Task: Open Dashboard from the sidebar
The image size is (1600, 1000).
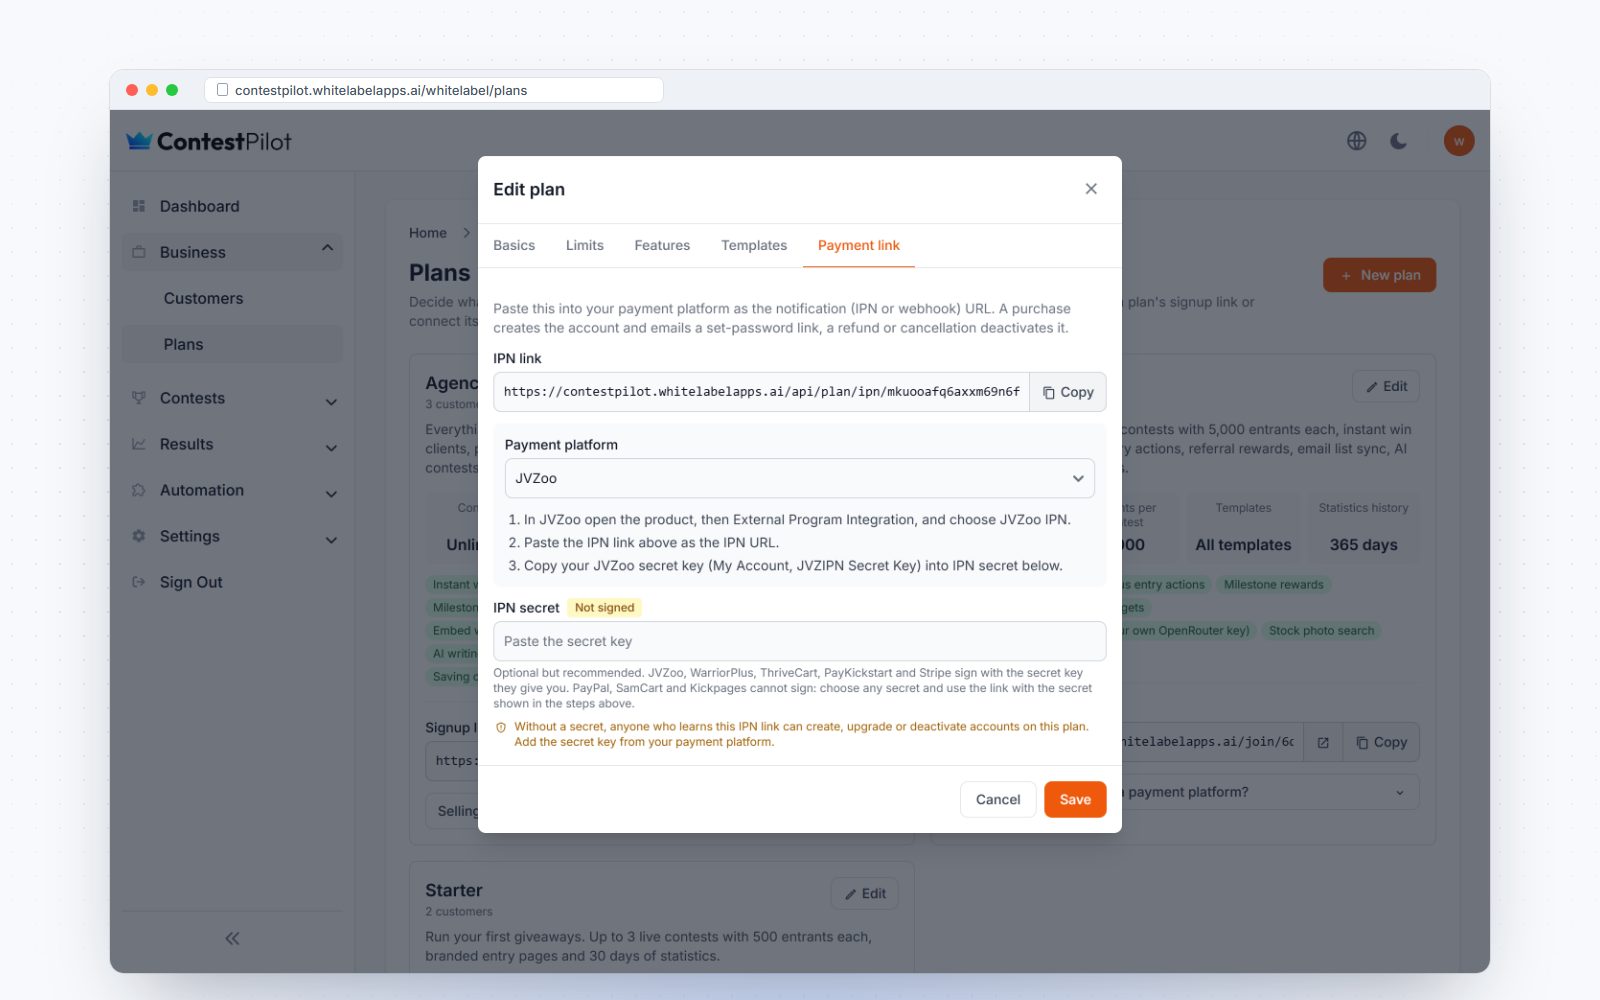Action: click(232, 206)
